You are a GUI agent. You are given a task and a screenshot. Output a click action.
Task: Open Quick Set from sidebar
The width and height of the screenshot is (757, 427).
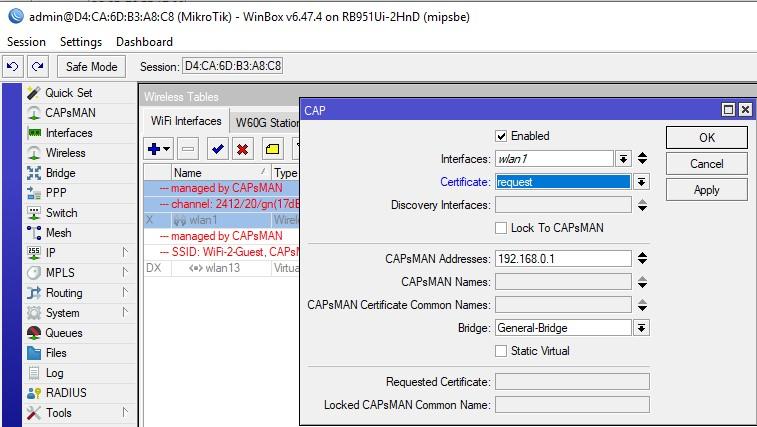[69, 93]
